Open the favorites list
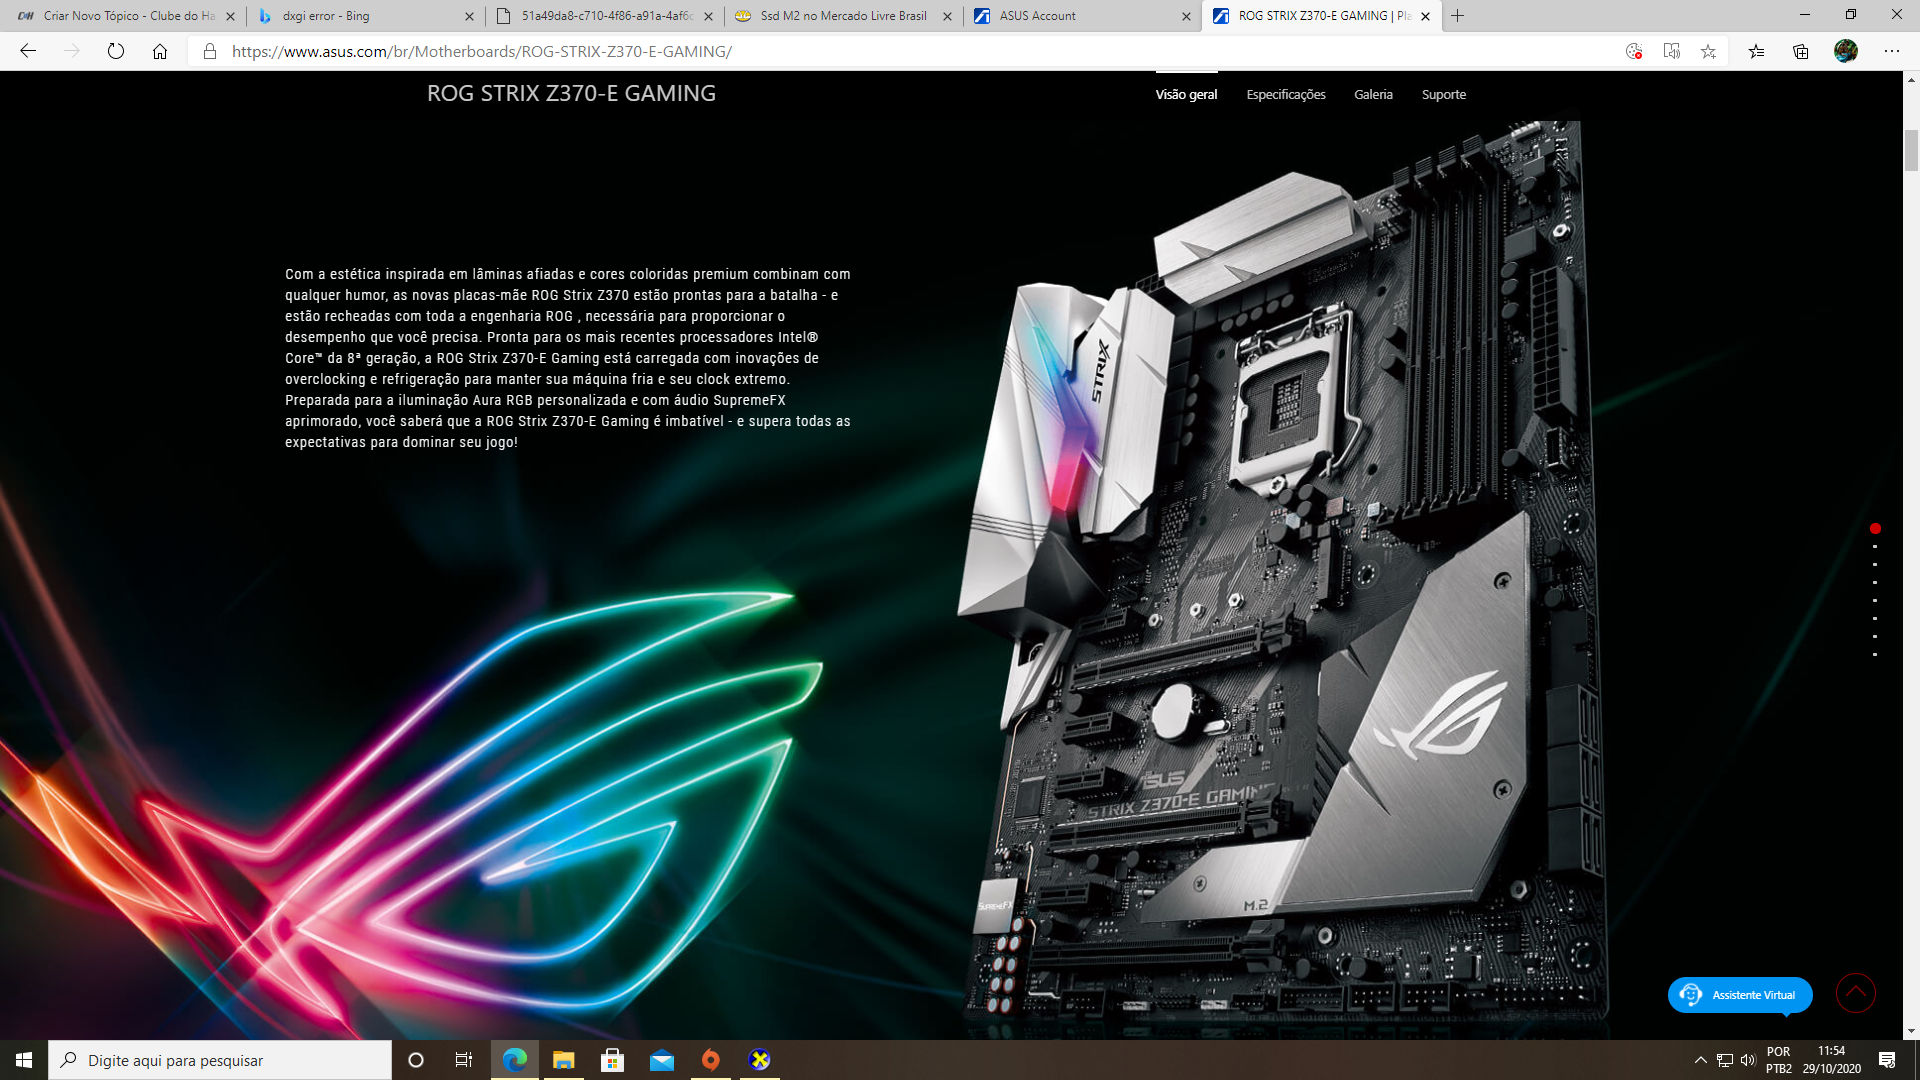This screenshot has height=1080, width=1920. click(1756, 51)
